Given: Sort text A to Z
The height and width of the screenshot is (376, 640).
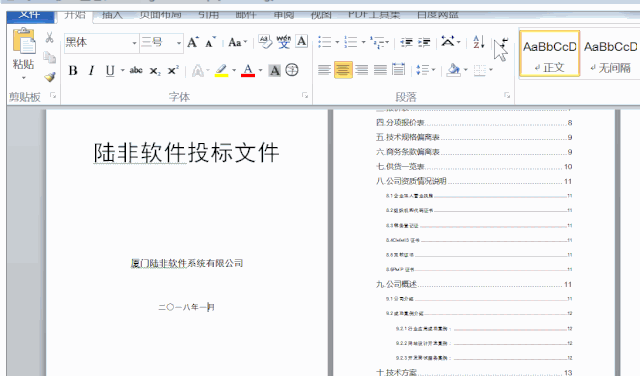Looking at the screenshot, I should (478, 42).
